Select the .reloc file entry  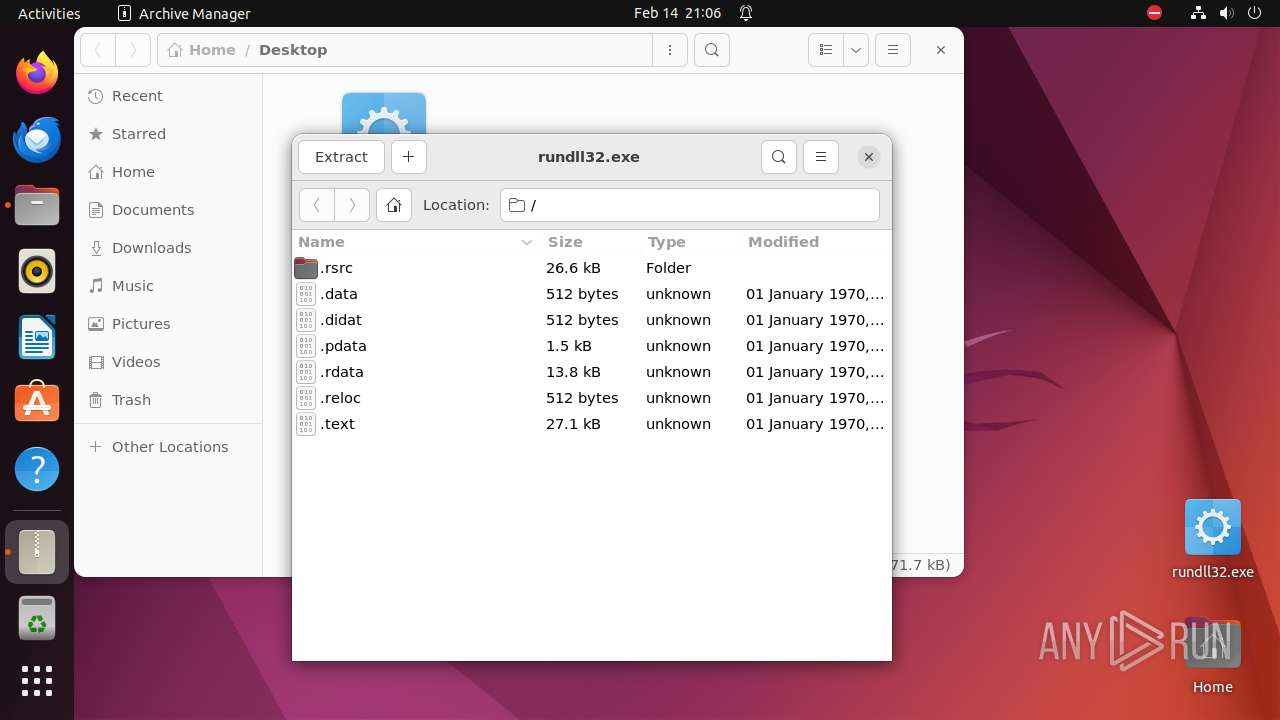click(591, 398)
